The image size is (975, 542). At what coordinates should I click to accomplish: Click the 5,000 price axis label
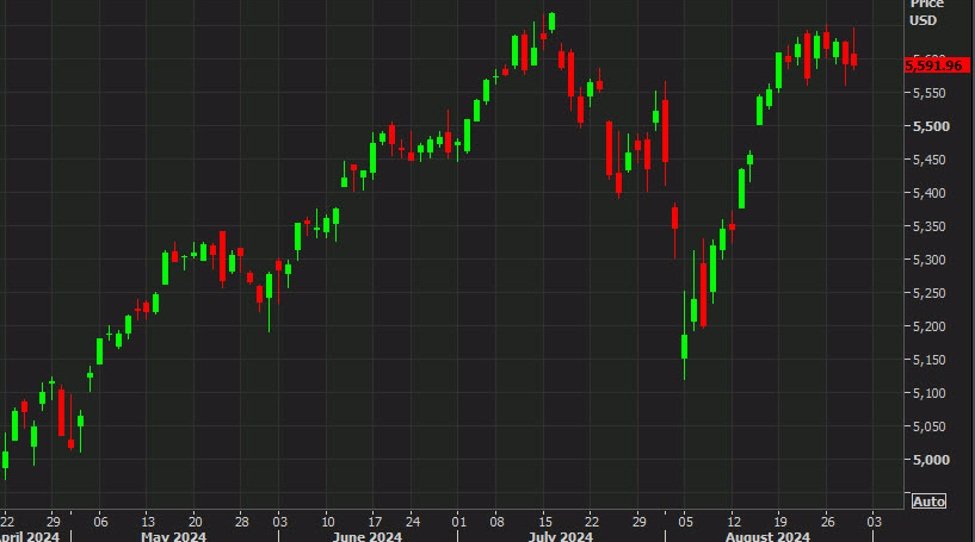[929, 460]
